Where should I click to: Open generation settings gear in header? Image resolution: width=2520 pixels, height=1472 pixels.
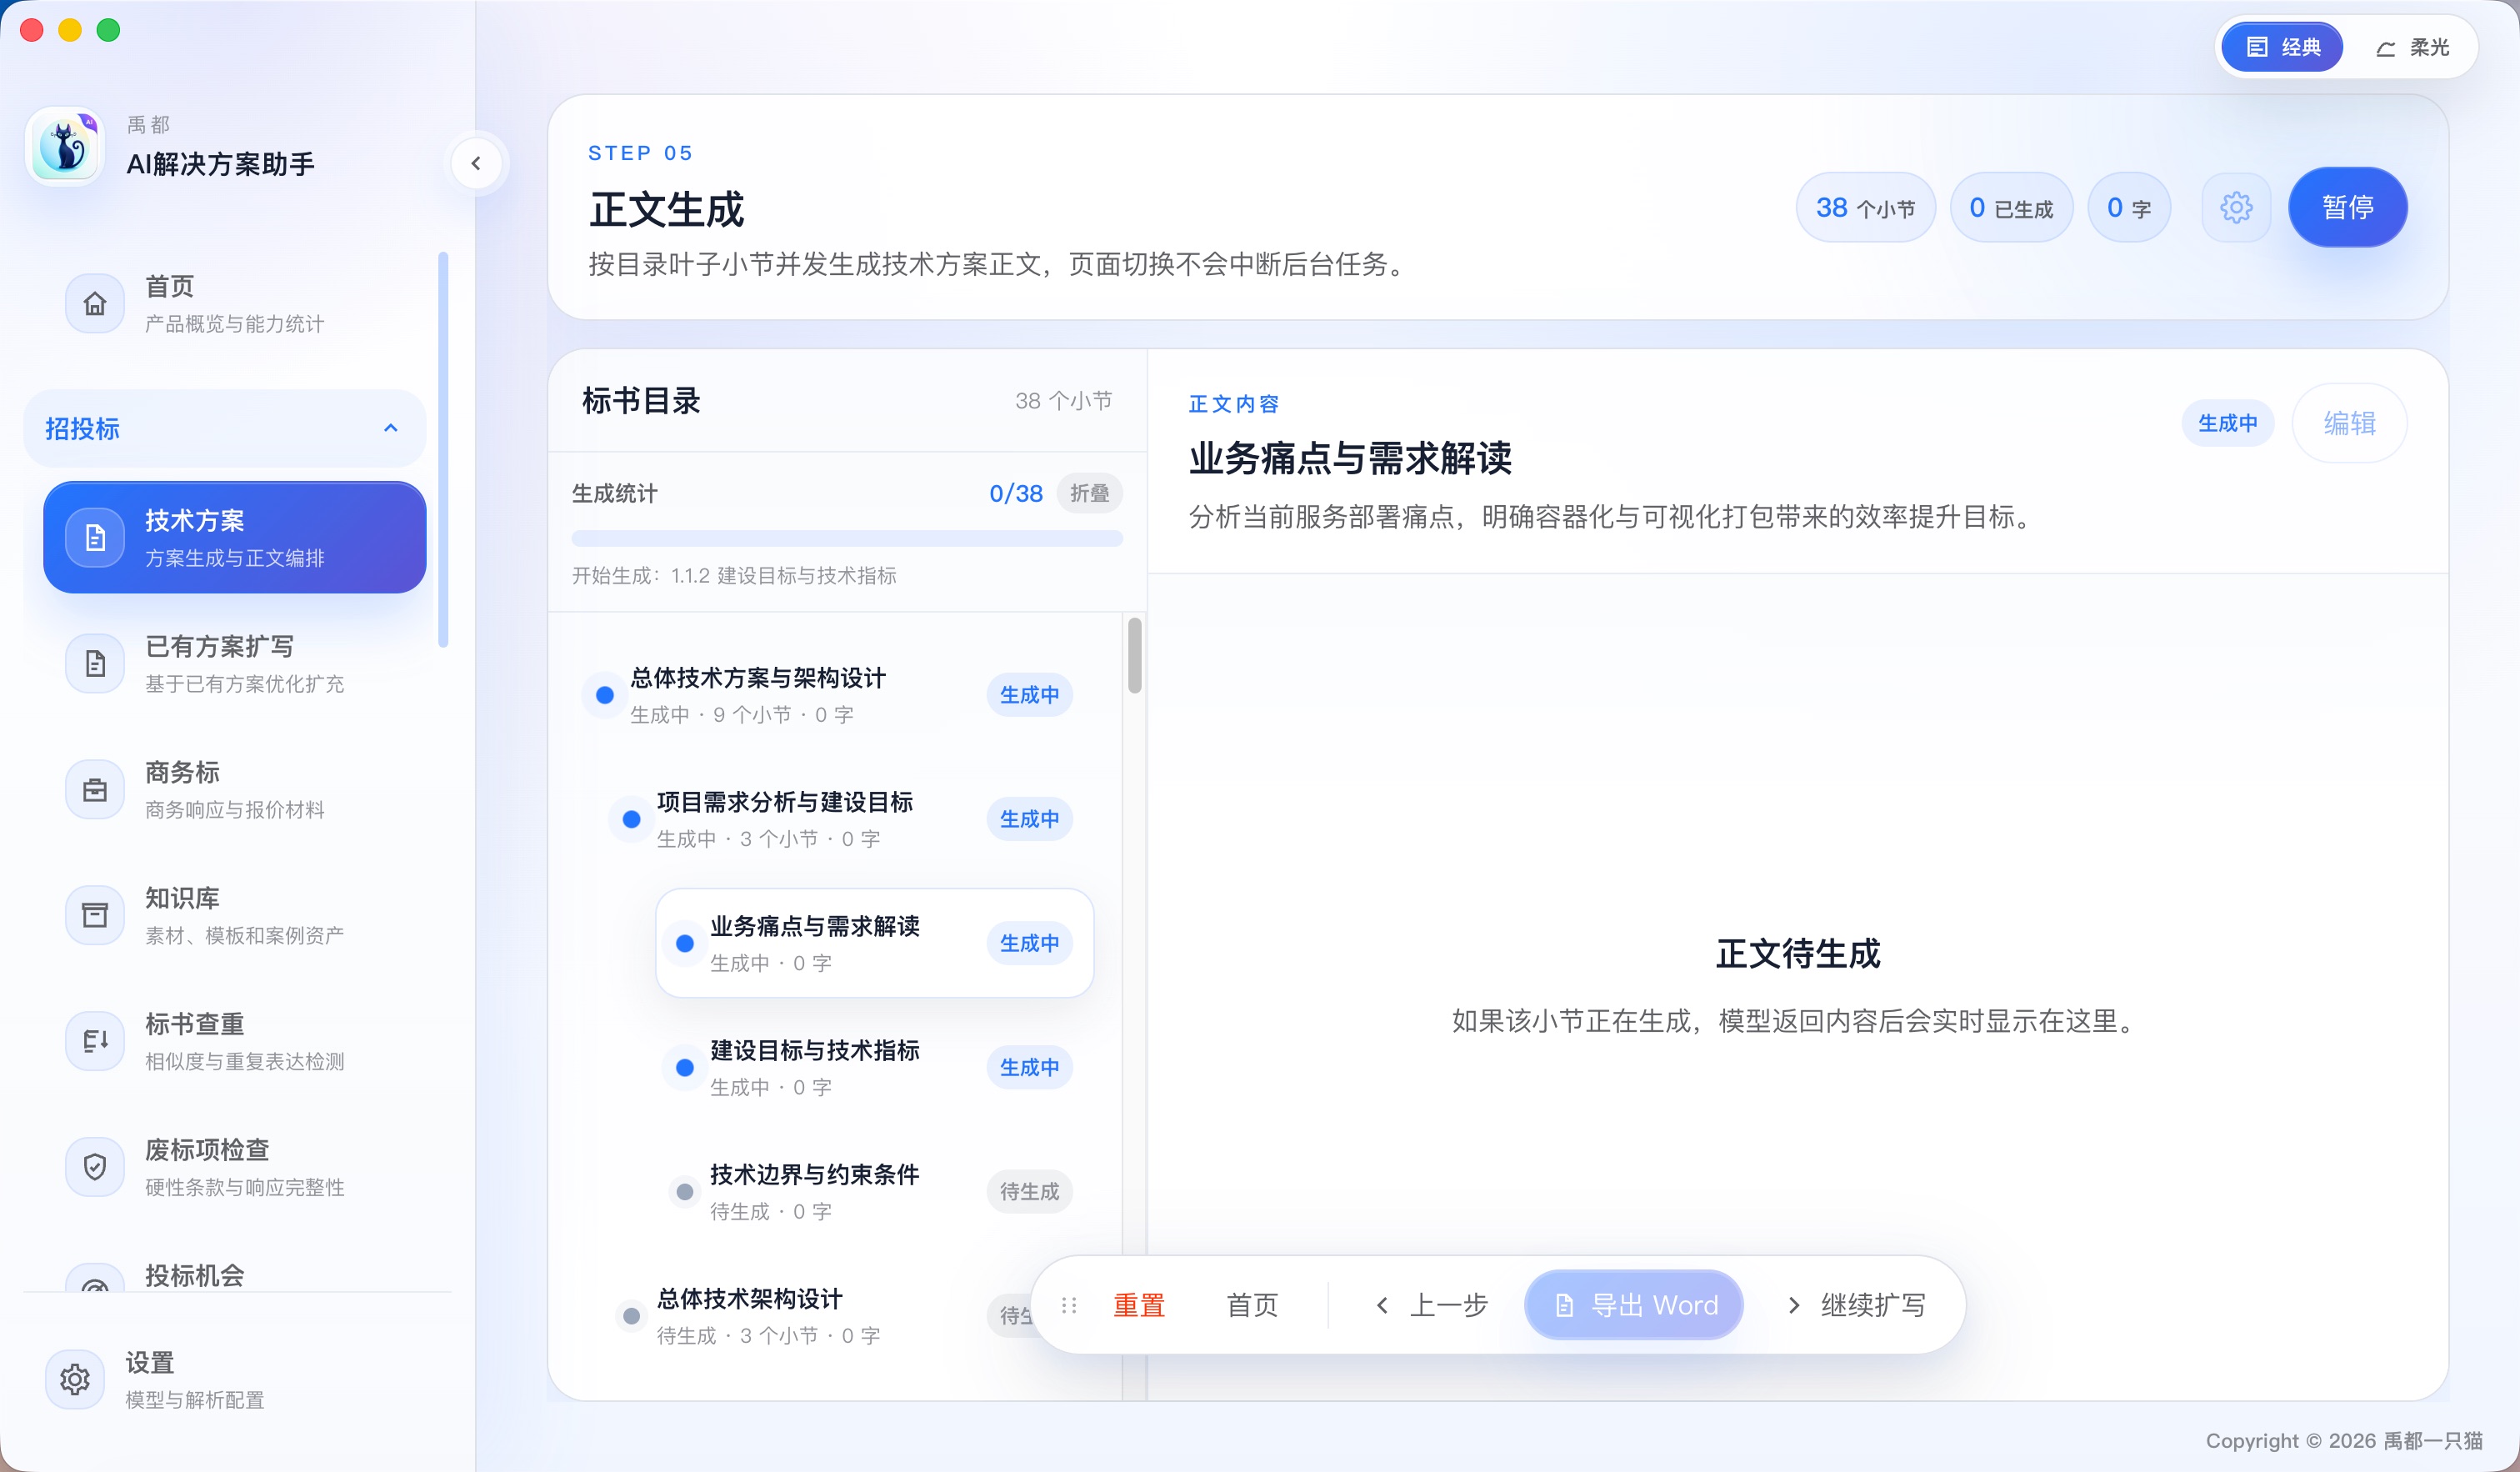[2236, 208]
